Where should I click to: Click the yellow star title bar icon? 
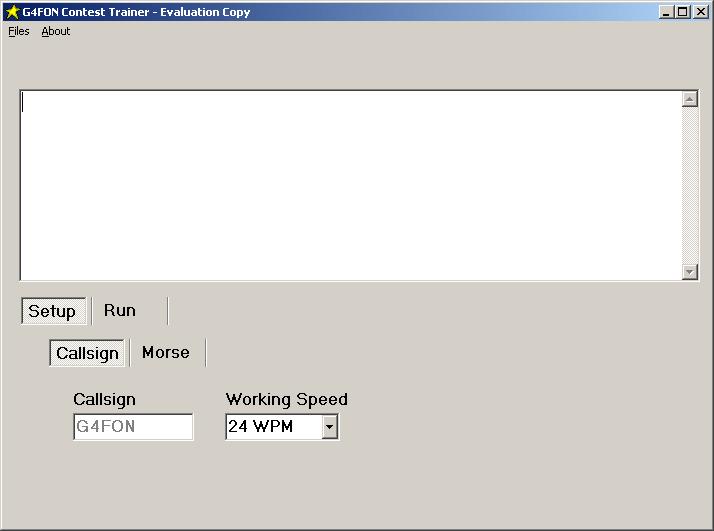[12, 12]
